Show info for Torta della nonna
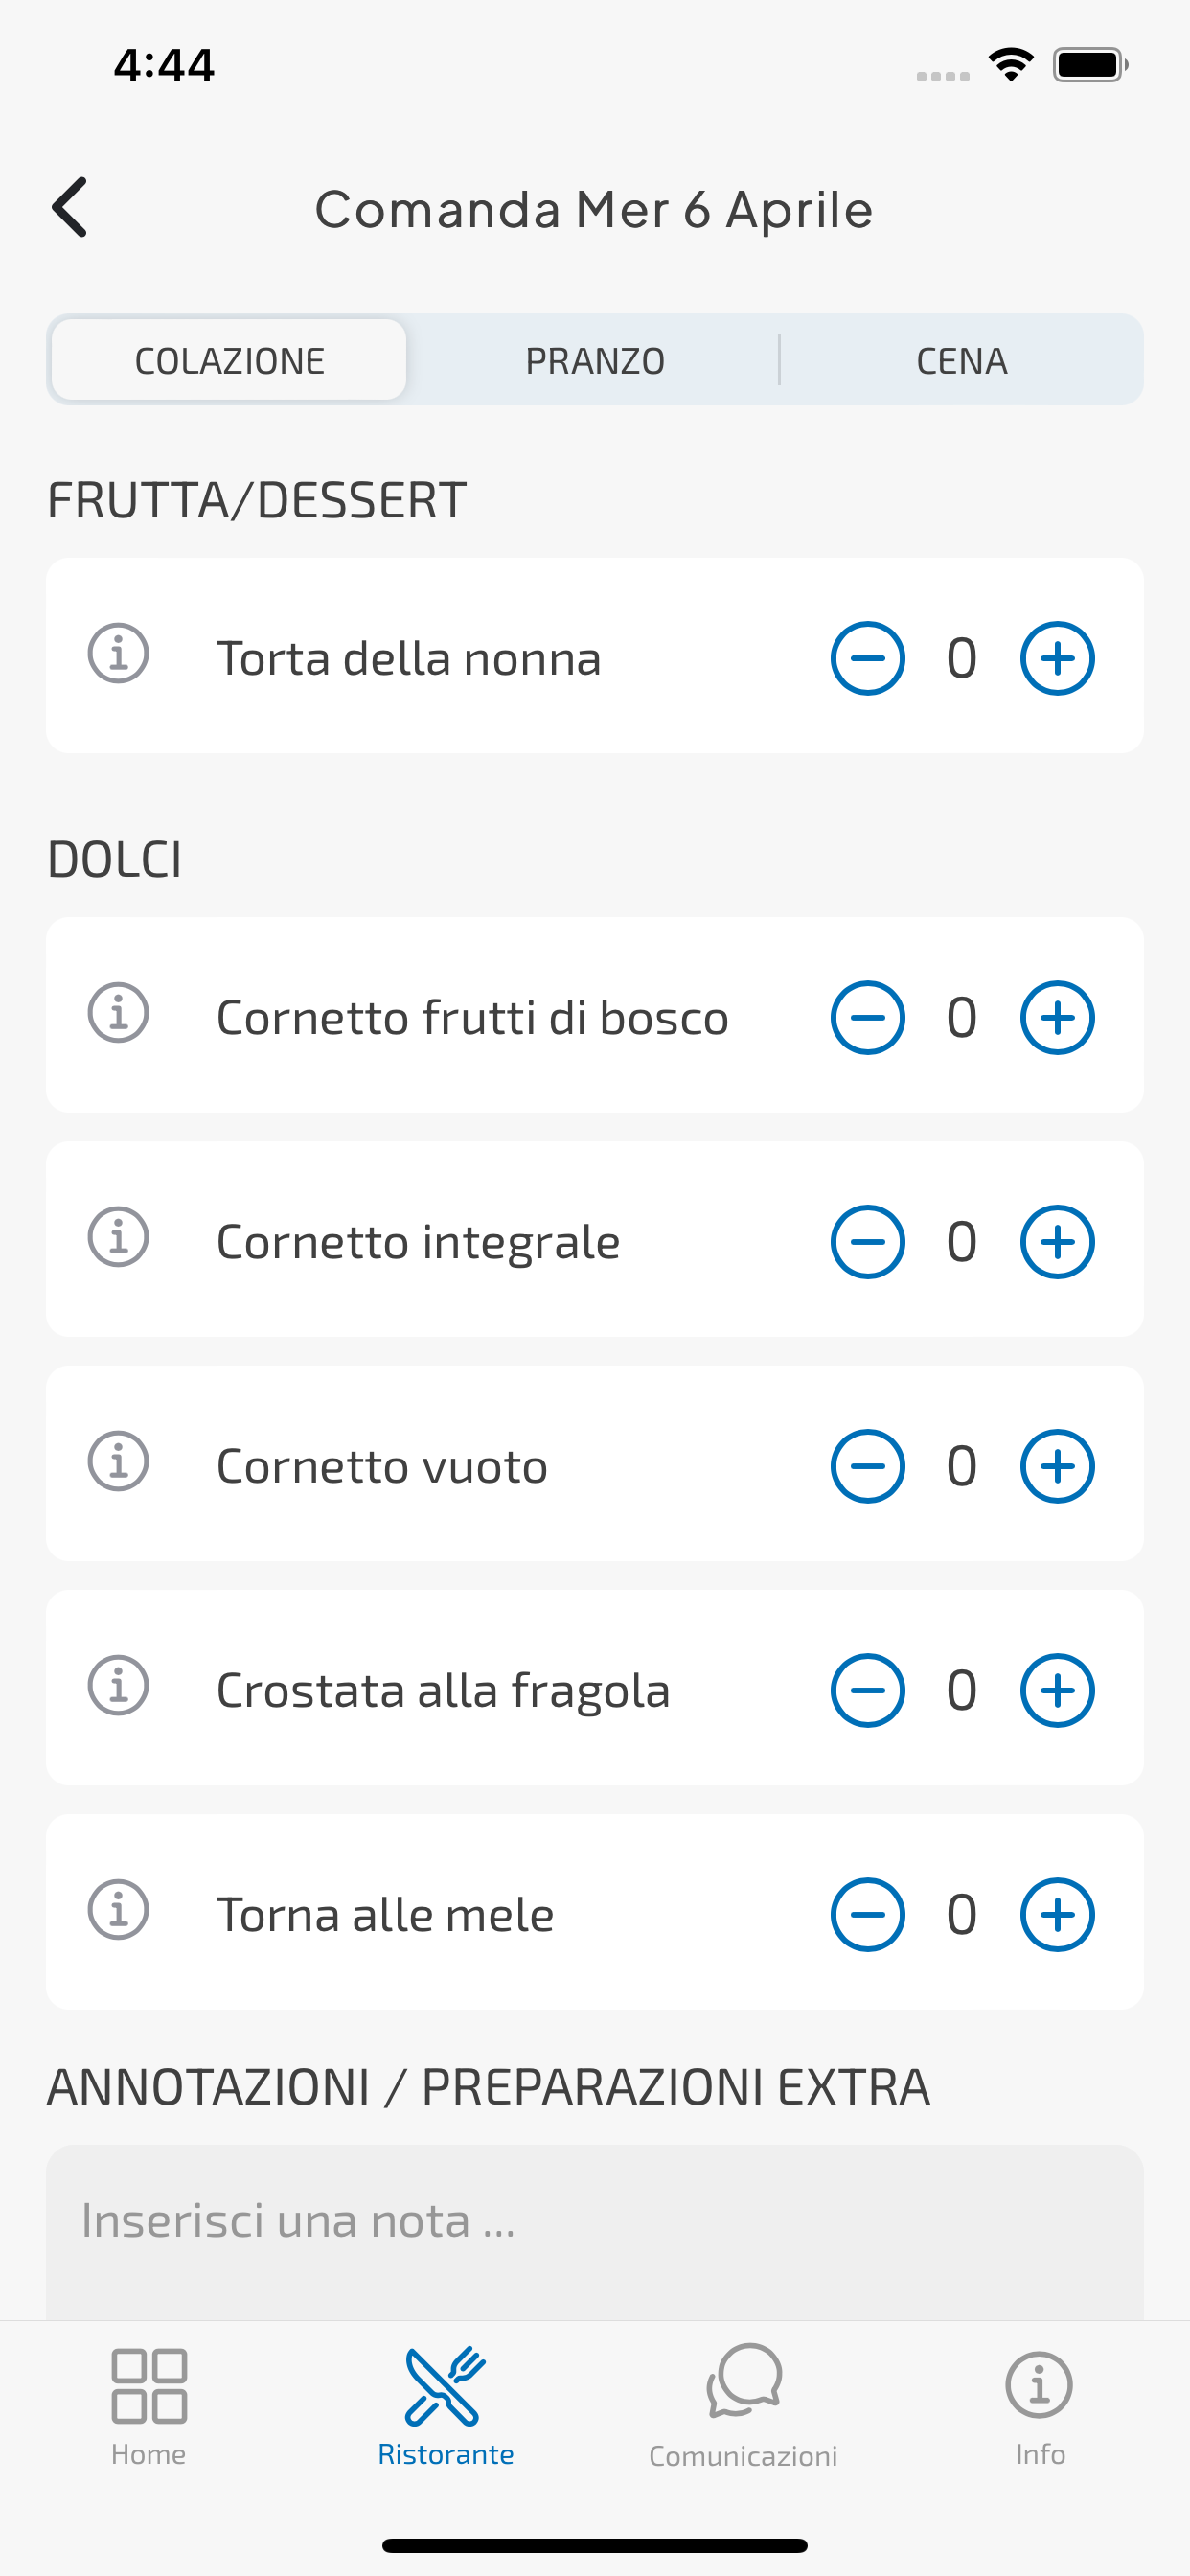The width and height of the screenshot is (1190, 2576). pyautogui.click(x=118, y=654)
